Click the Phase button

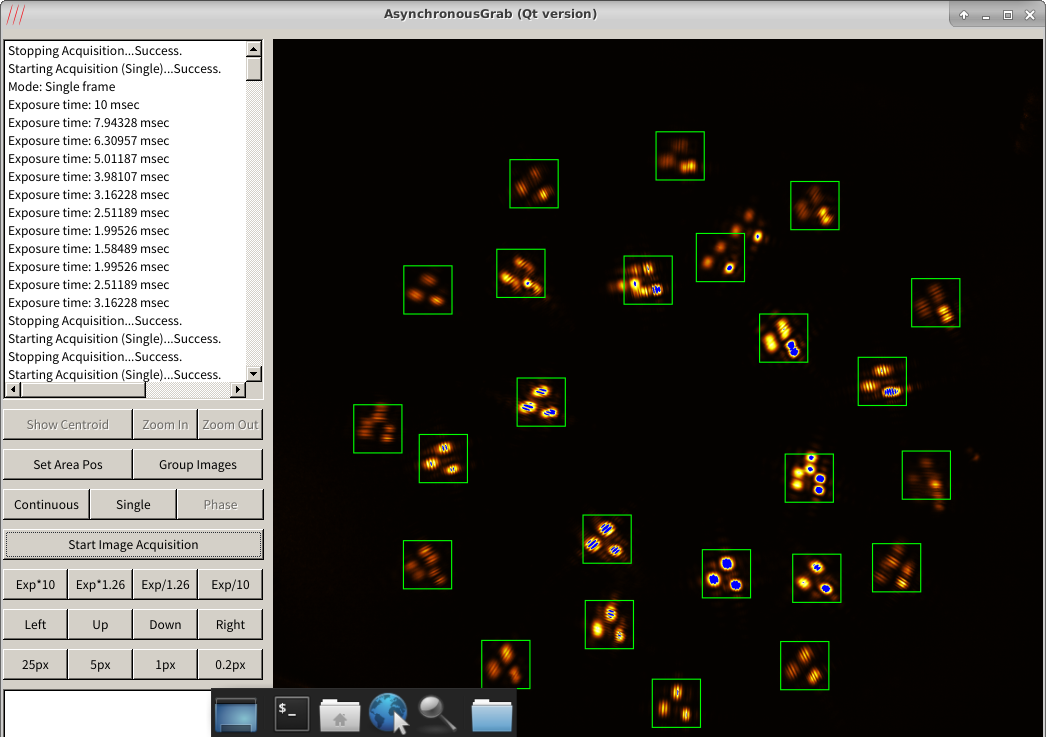point(220,505)
